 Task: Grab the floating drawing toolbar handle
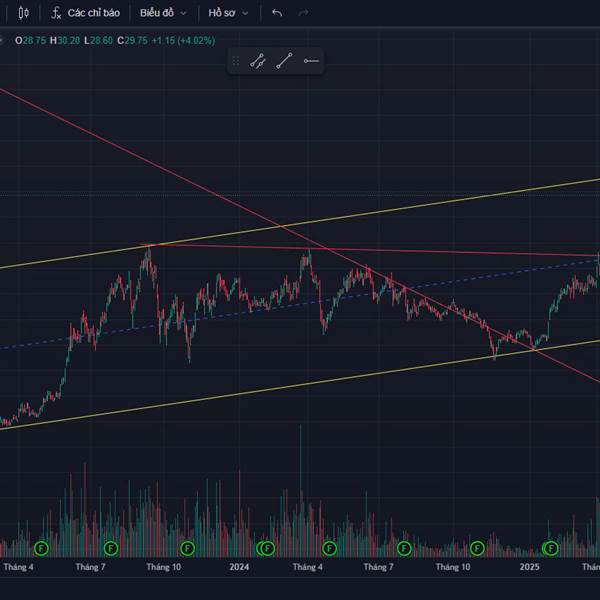pos(236,61)
